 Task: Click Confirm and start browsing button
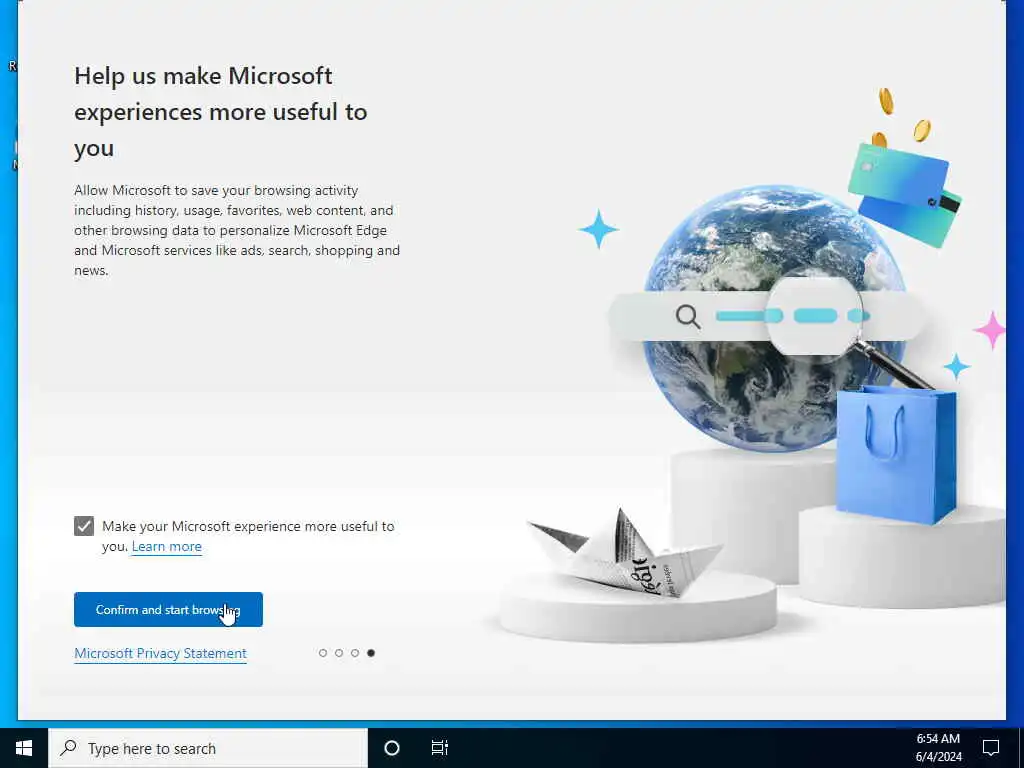click(168, 609)
